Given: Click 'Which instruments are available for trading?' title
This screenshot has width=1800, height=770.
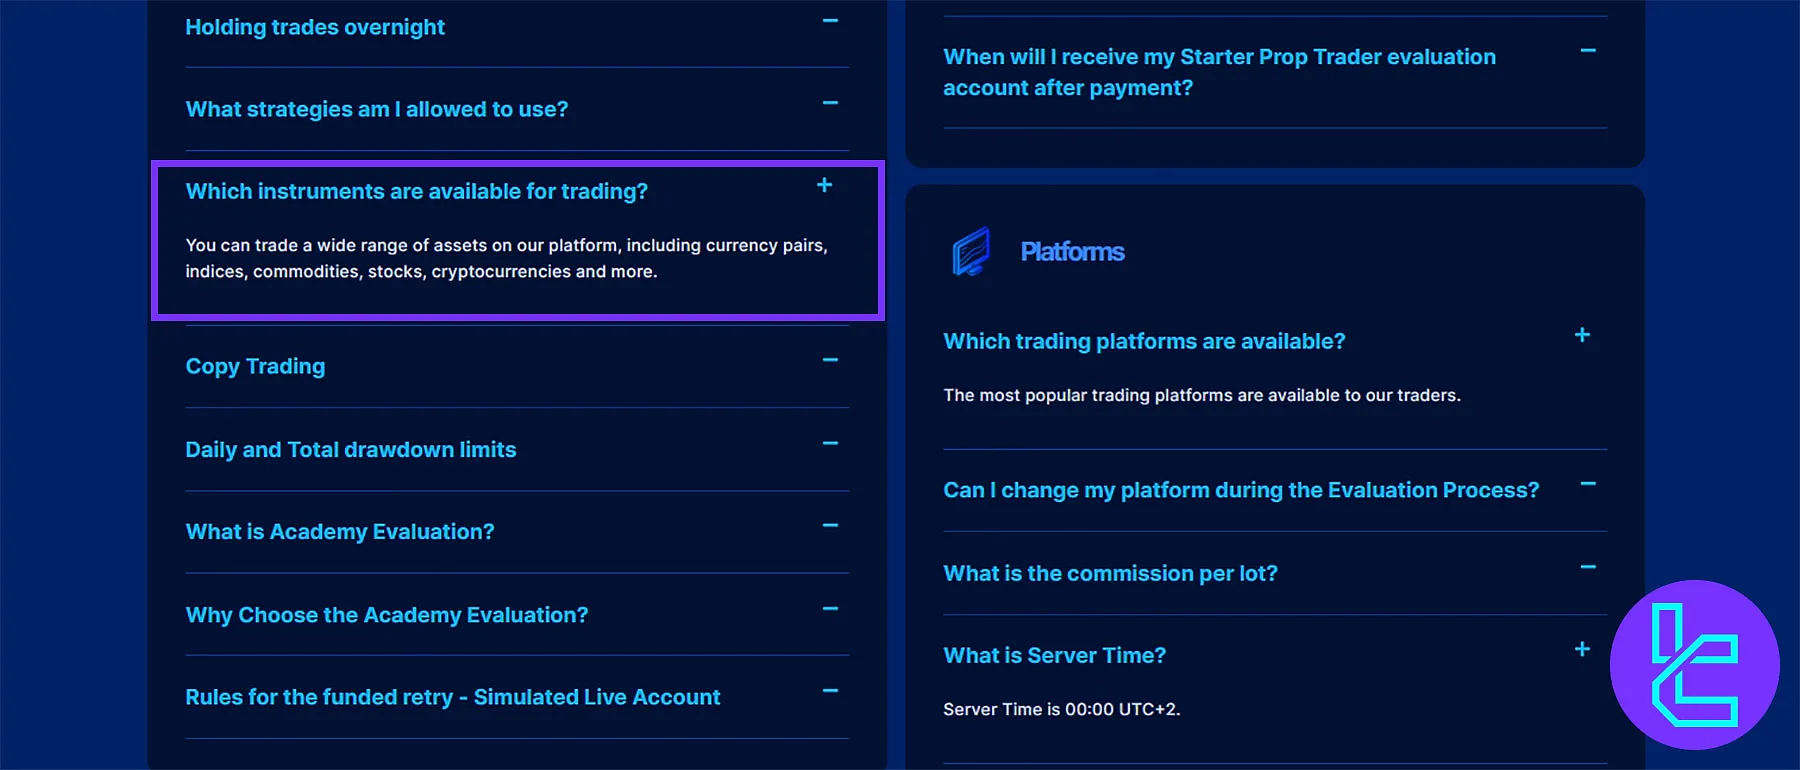Looking at the screenshot, I should [x=416, y=191].
